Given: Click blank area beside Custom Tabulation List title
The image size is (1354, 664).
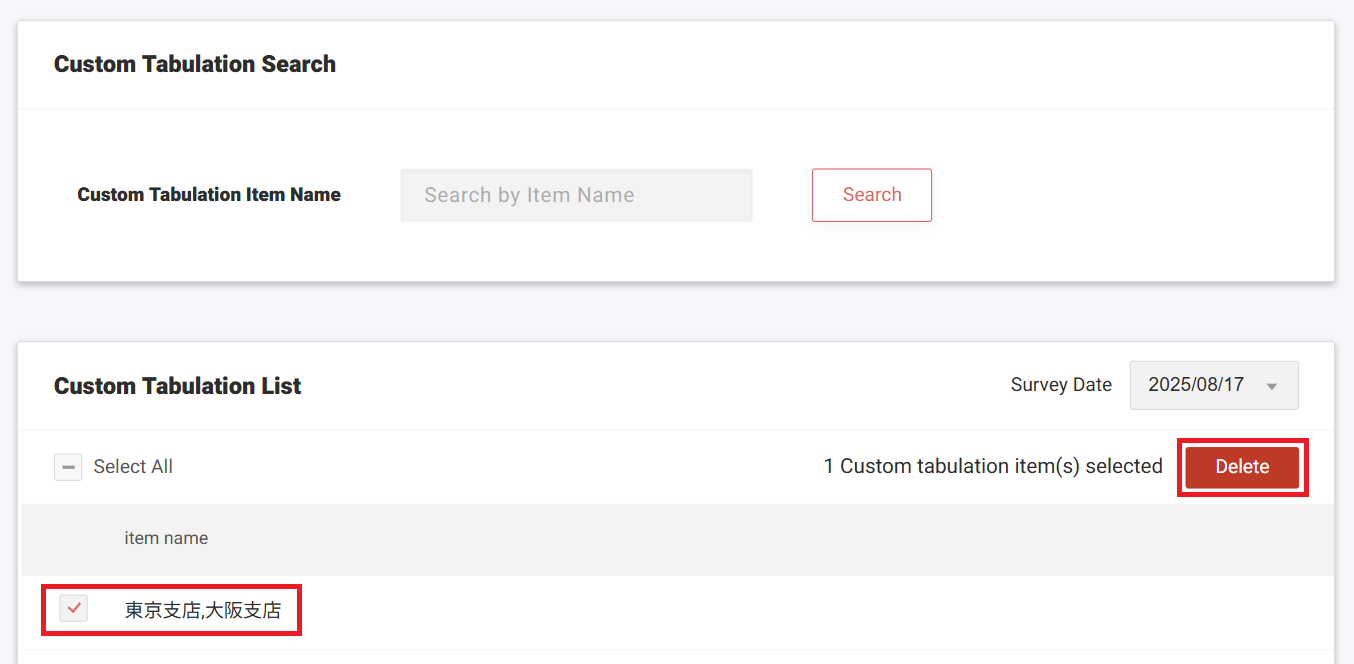Looking at the screenshot, I should (650, 386).
